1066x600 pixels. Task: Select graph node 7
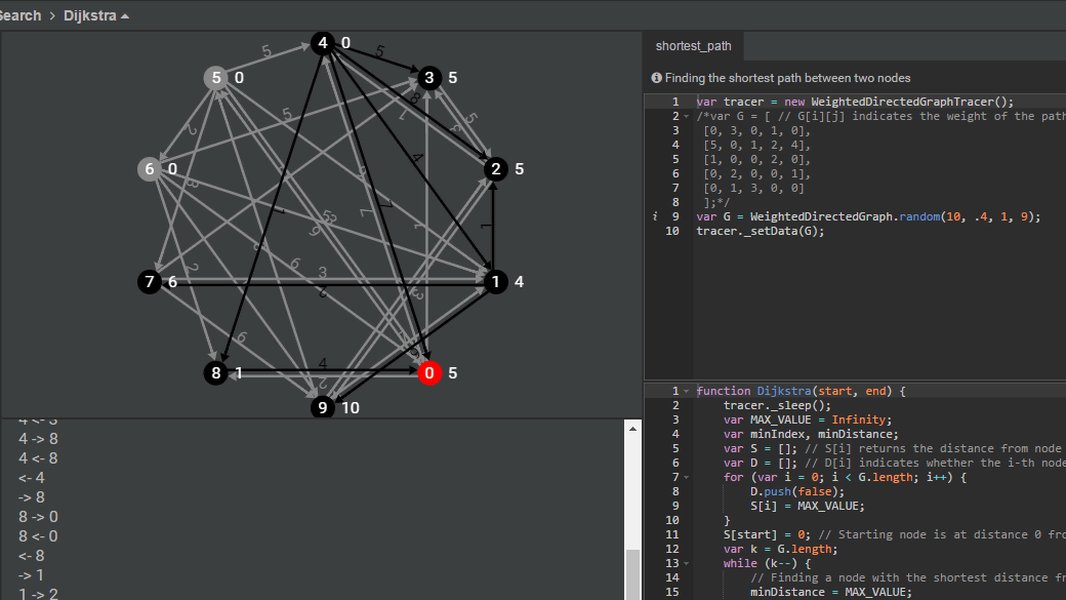pos(150,281)
